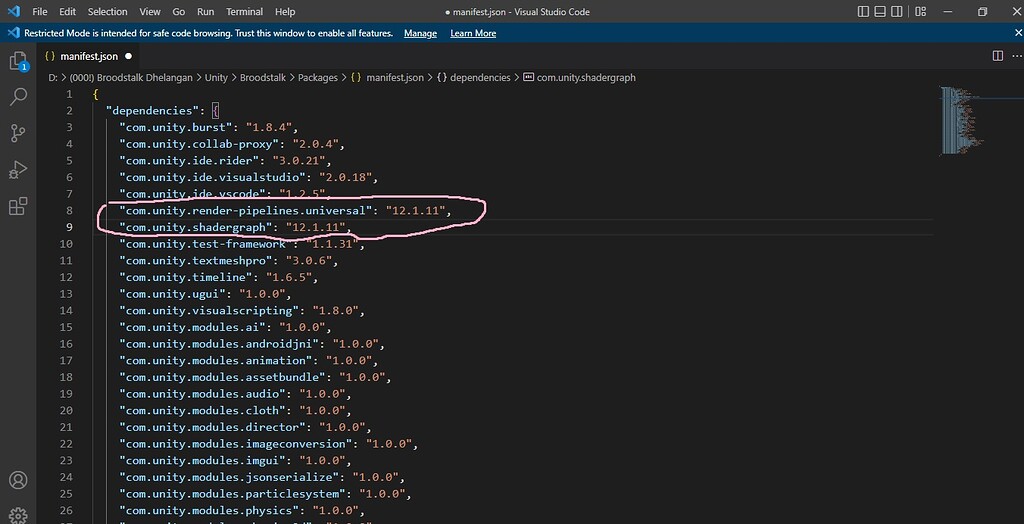The image size is (1024, 524).
Task: Open the Source Control view
Action: (x=18, y=133)
